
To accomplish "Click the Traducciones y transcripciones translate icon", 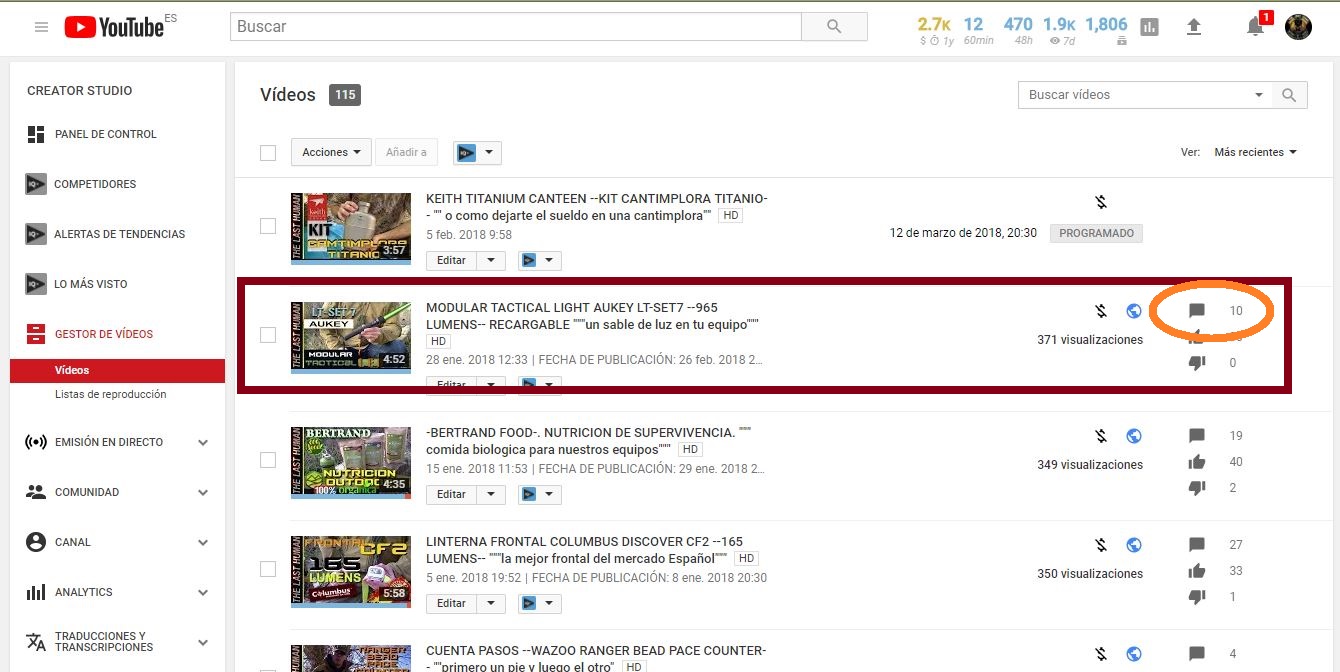I will point(36,641).
